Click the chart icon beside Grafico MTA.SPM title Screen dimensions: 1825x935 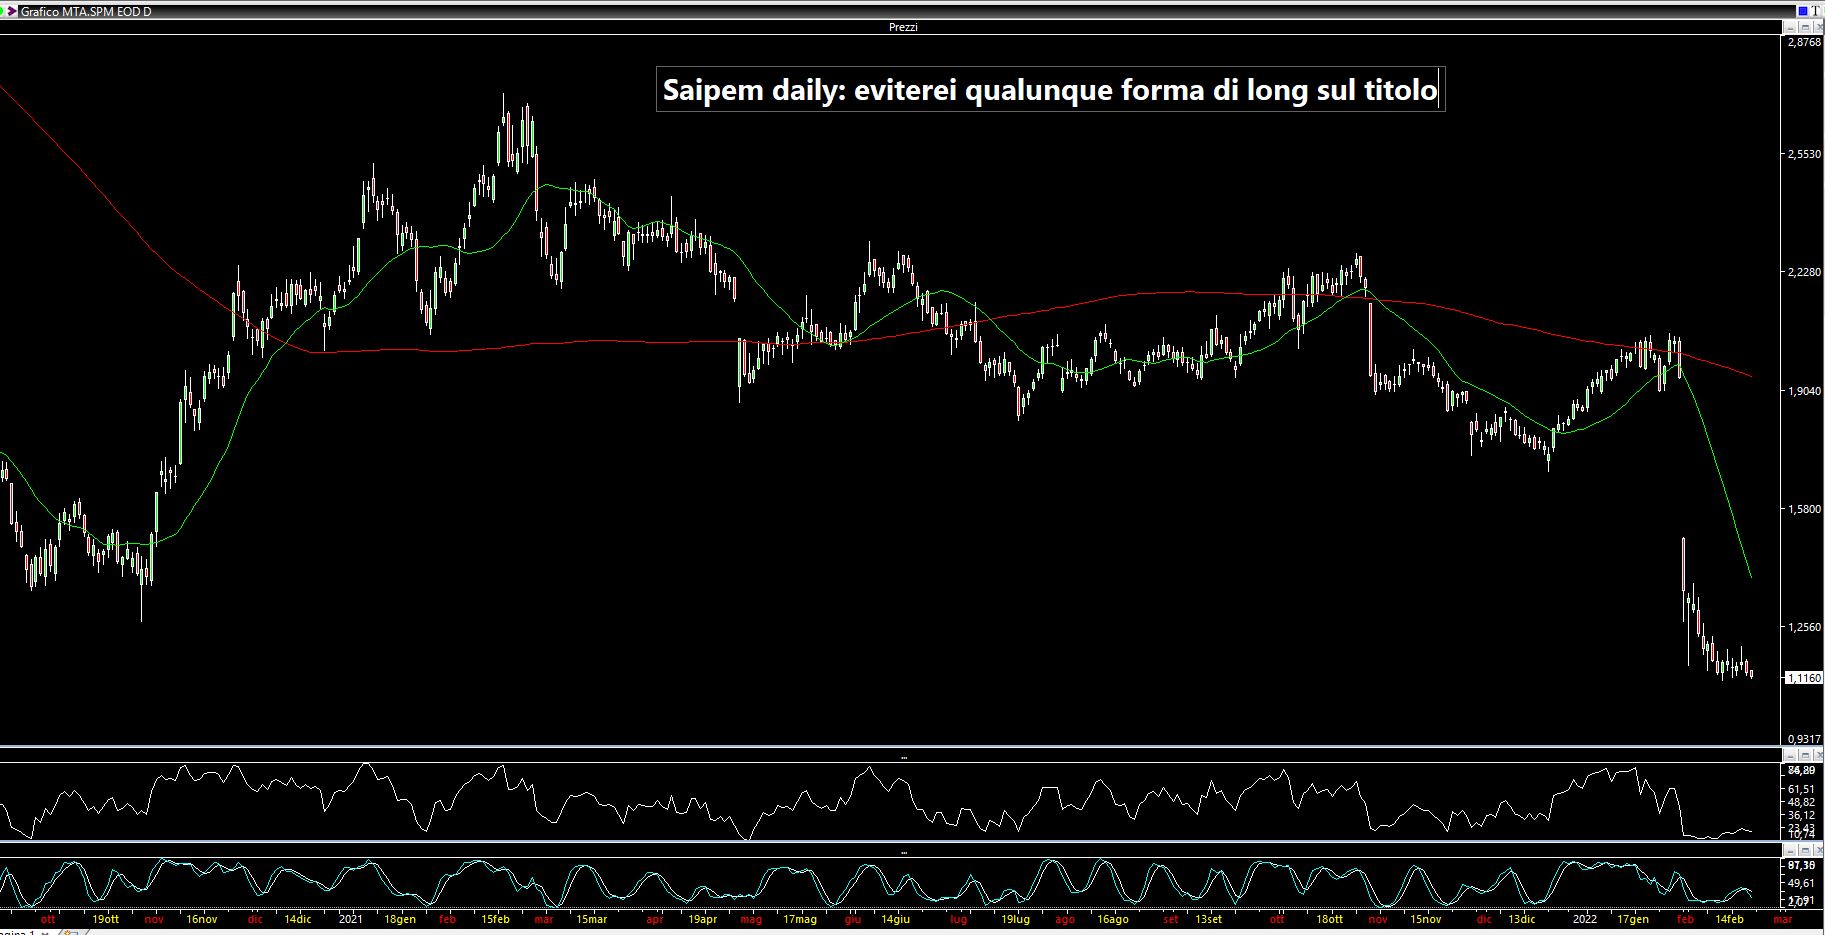[11, 11]
